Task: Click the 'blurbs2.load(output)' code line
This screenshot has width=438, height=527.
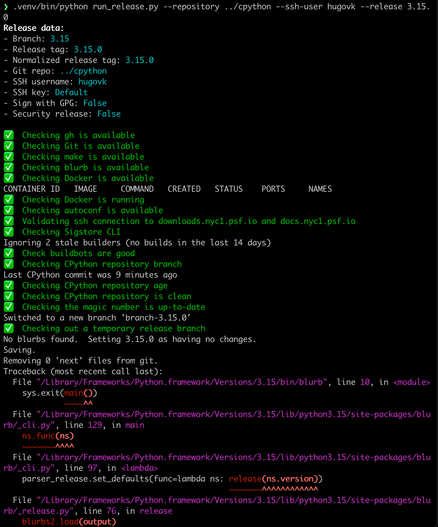Action: coord(69,522)
